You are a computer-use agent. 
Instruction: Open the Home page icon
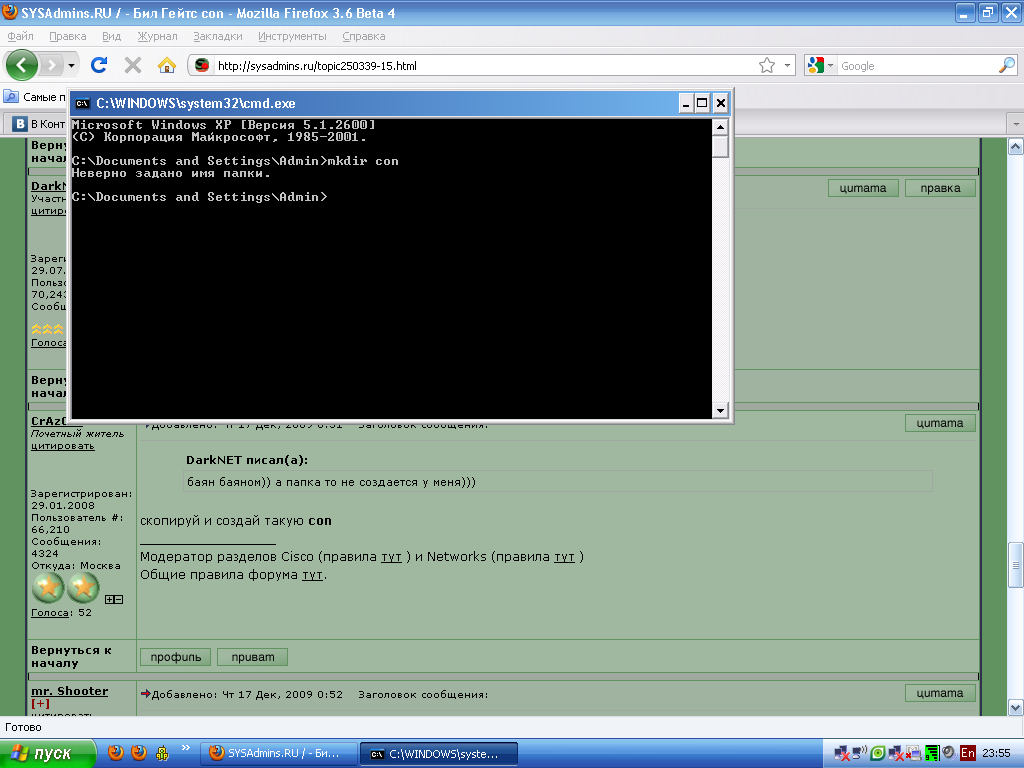pos(167,65)
